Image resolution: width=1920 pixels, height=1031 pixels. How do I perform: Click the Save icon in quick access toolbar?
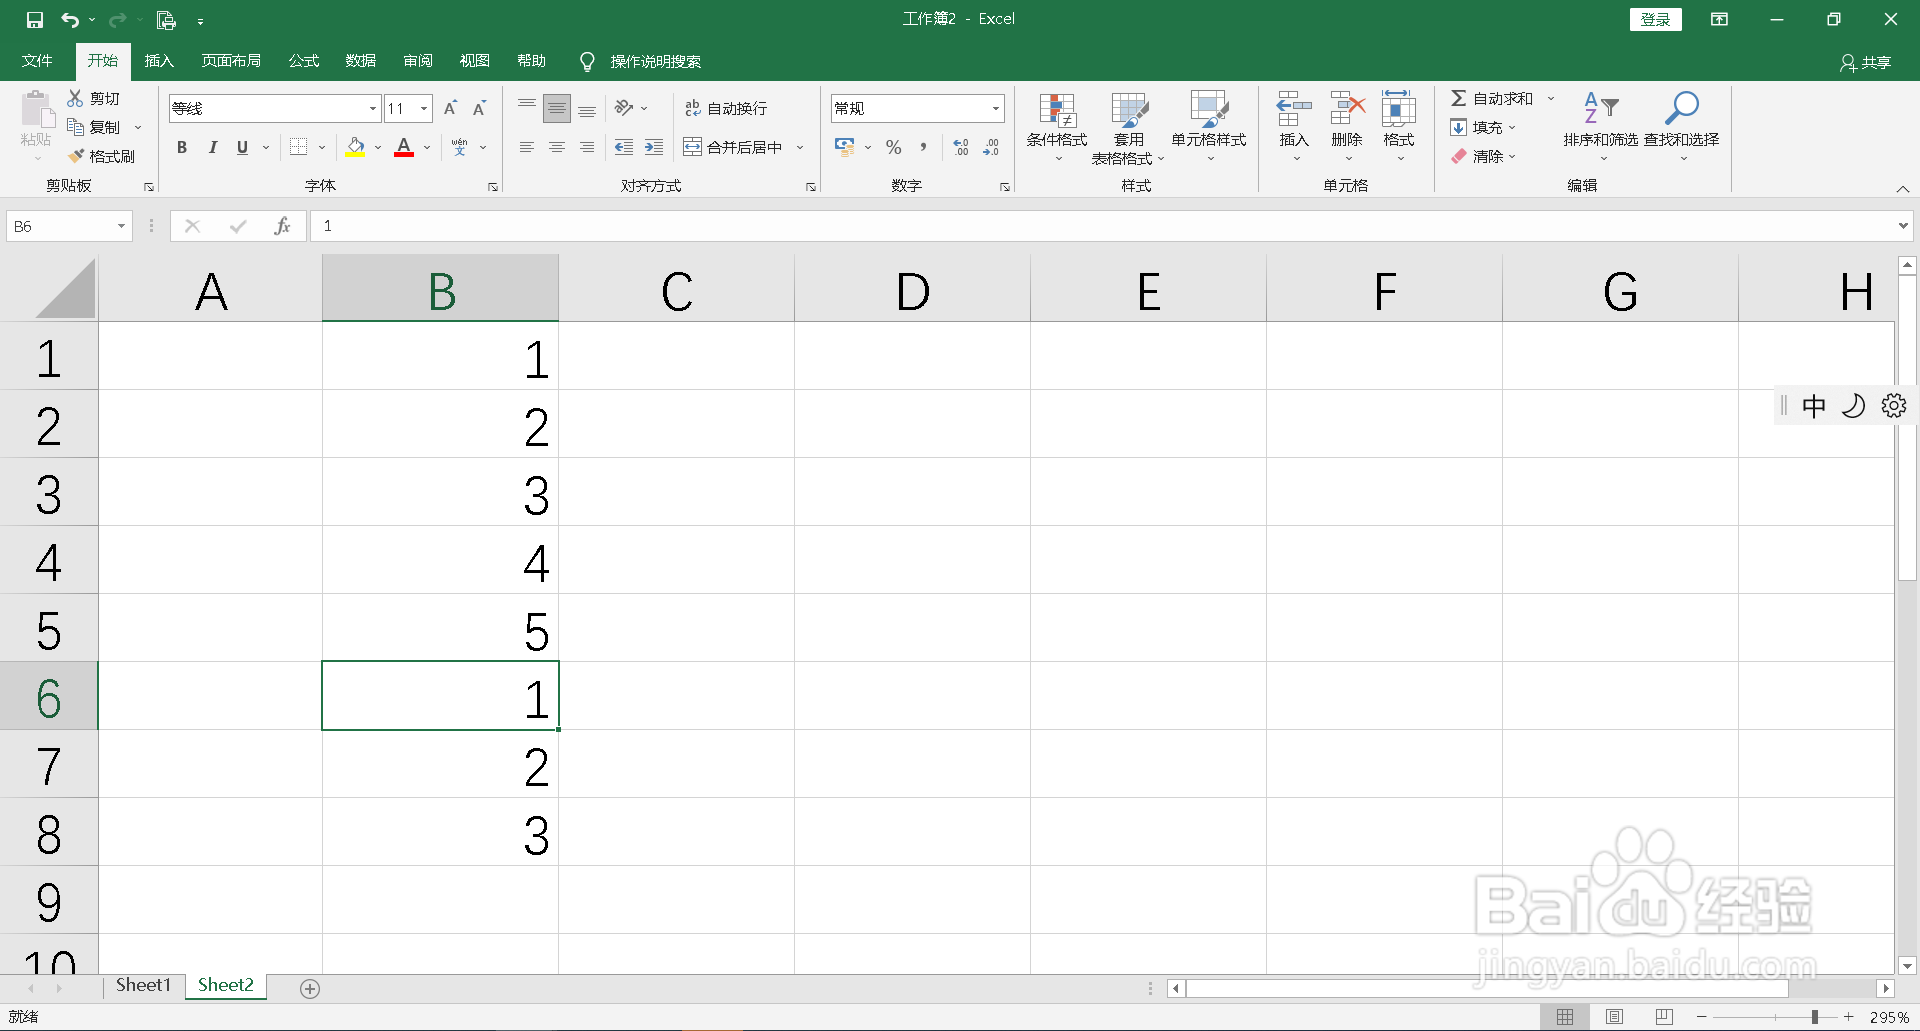[35, 20]
